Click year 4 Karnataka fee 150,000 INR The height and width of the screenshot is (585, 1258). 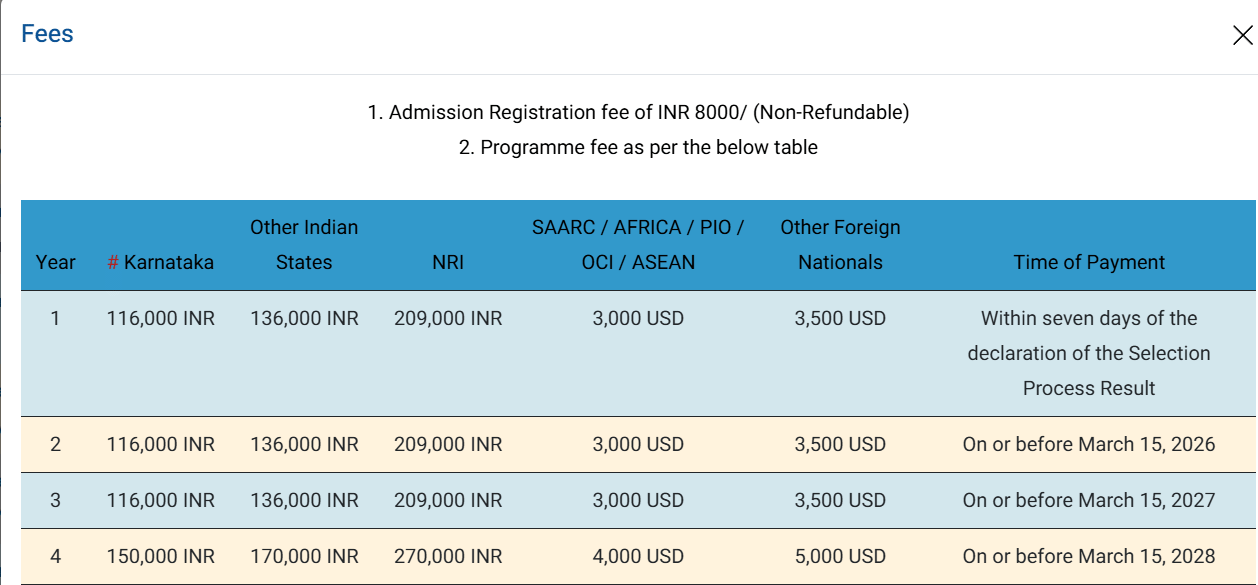tap(160, 557)
